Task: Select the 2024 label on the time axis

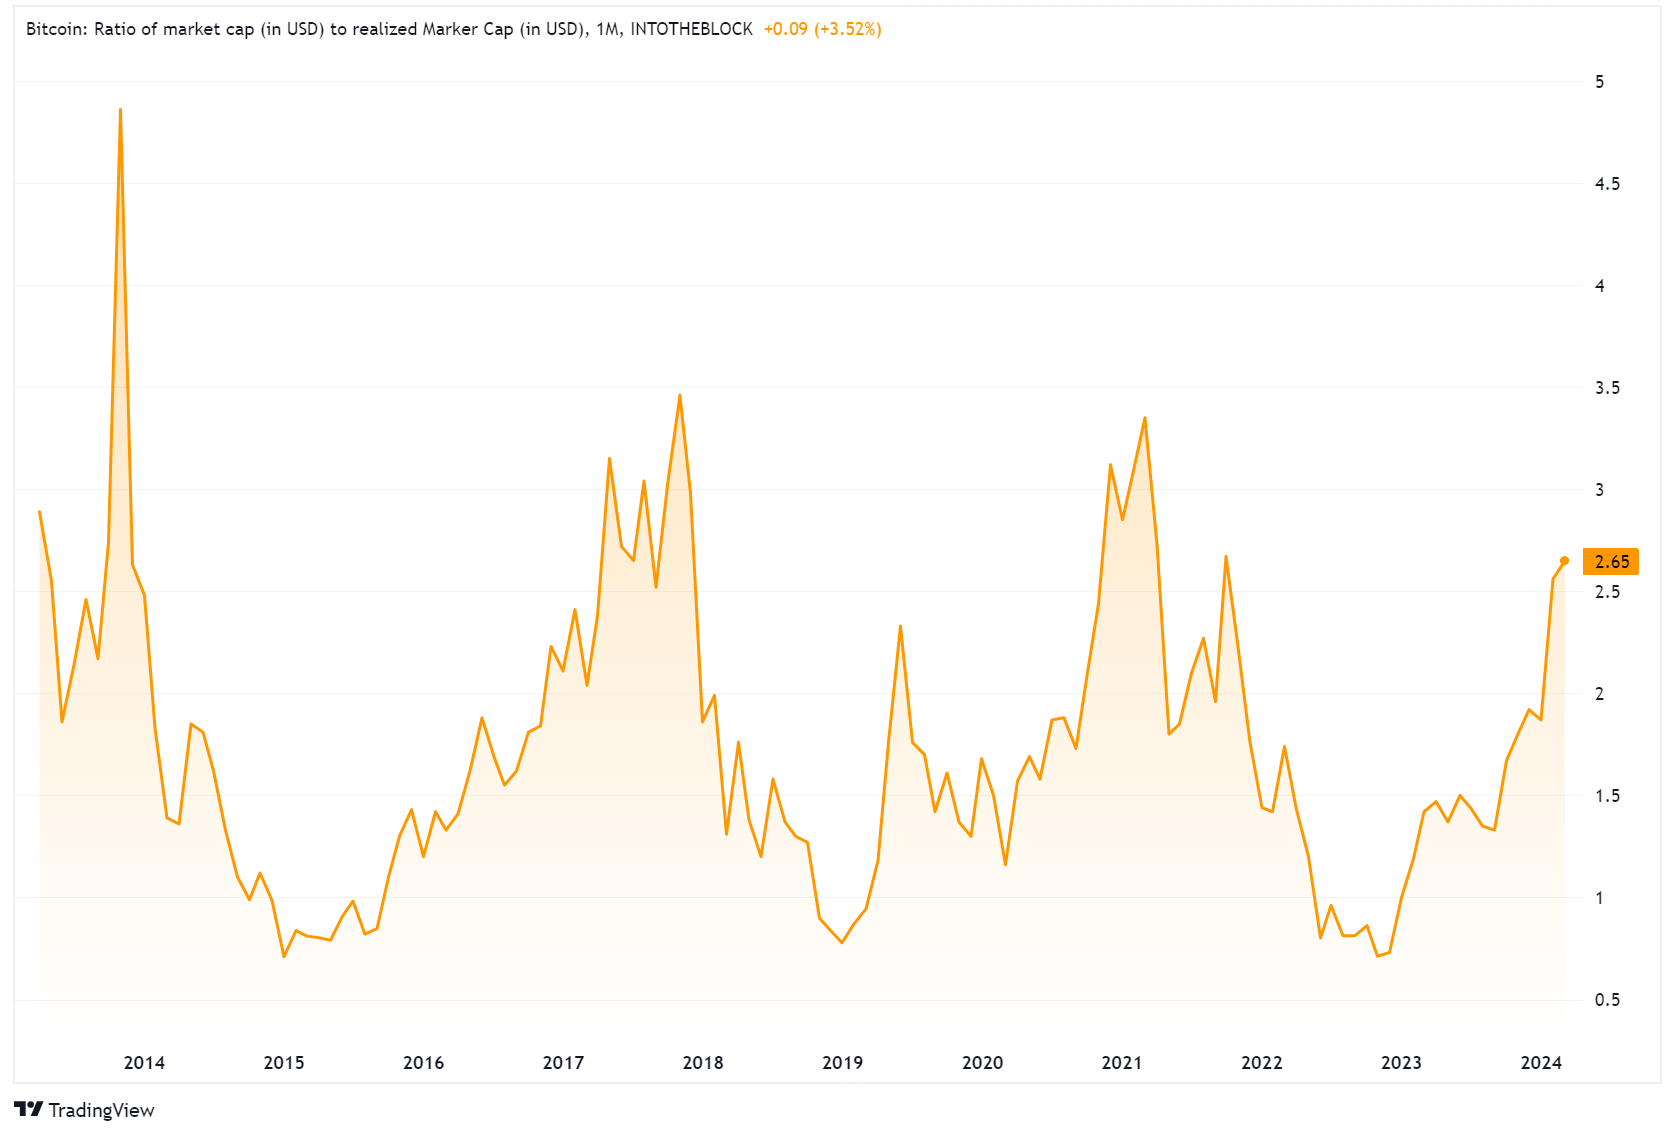Action: pos(1541,1063)
